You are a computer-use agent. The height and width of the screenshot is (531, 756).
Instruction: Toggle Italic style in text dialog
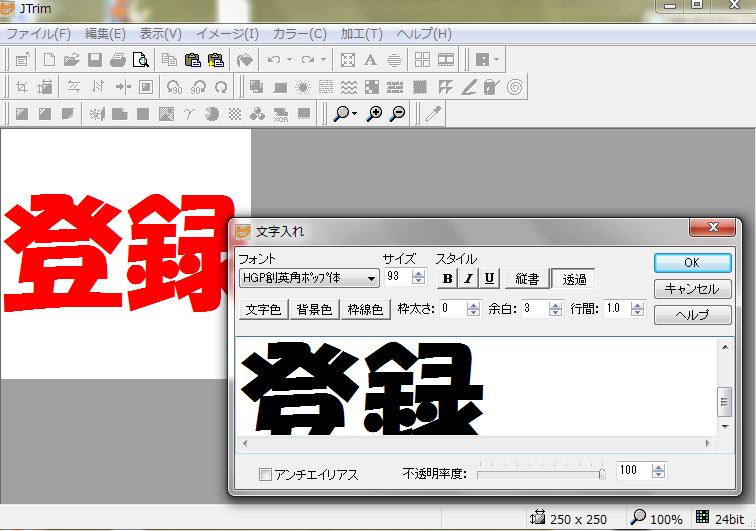(468, 278)
